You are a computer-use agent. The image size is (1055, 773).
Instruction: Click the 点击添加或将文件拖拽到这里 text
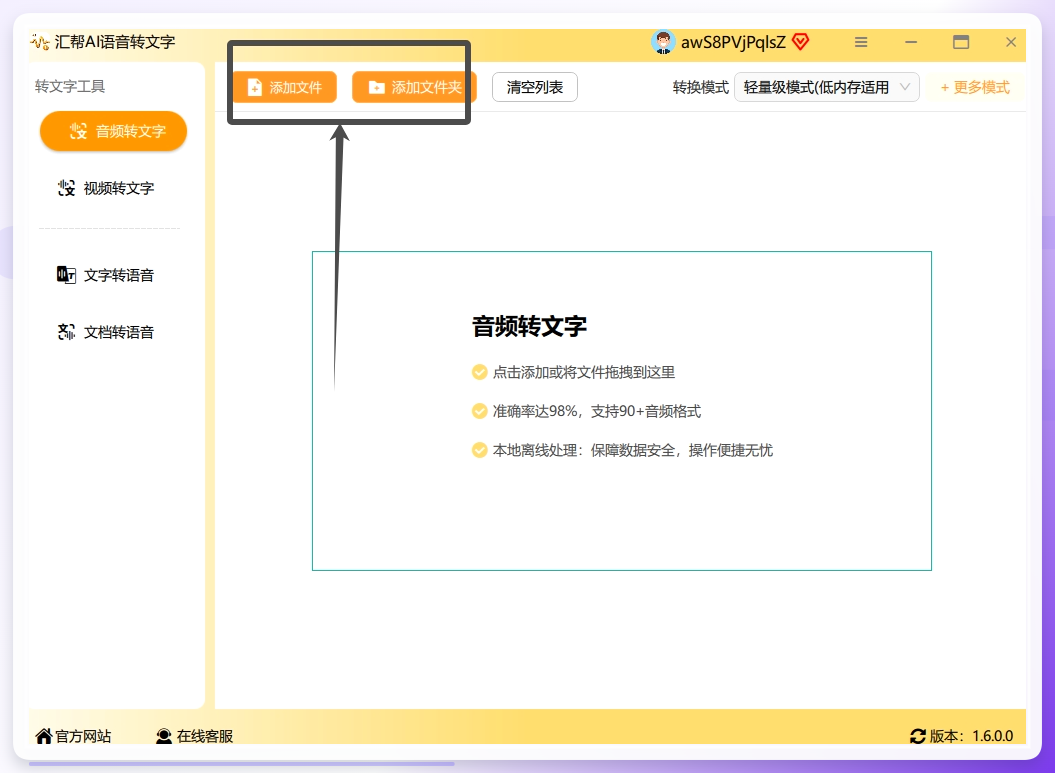pos(583,373)
